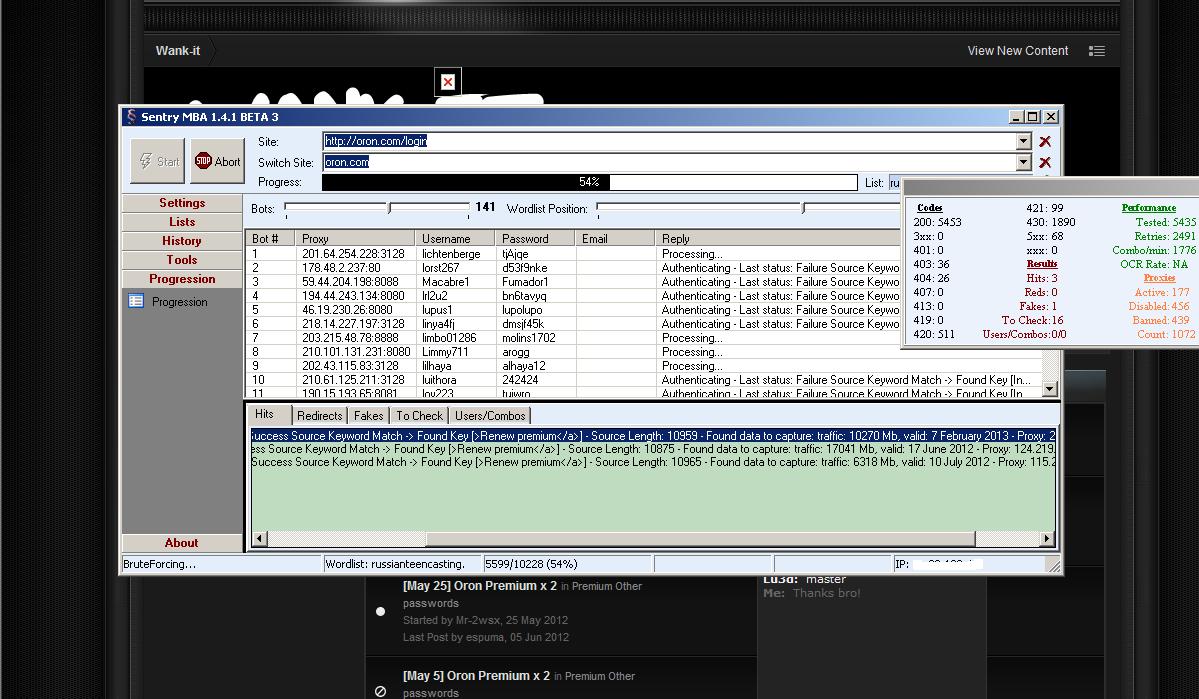Sort by the Username column header
This screenshot has height=699, width=1199.
click(x=455, y=239)
